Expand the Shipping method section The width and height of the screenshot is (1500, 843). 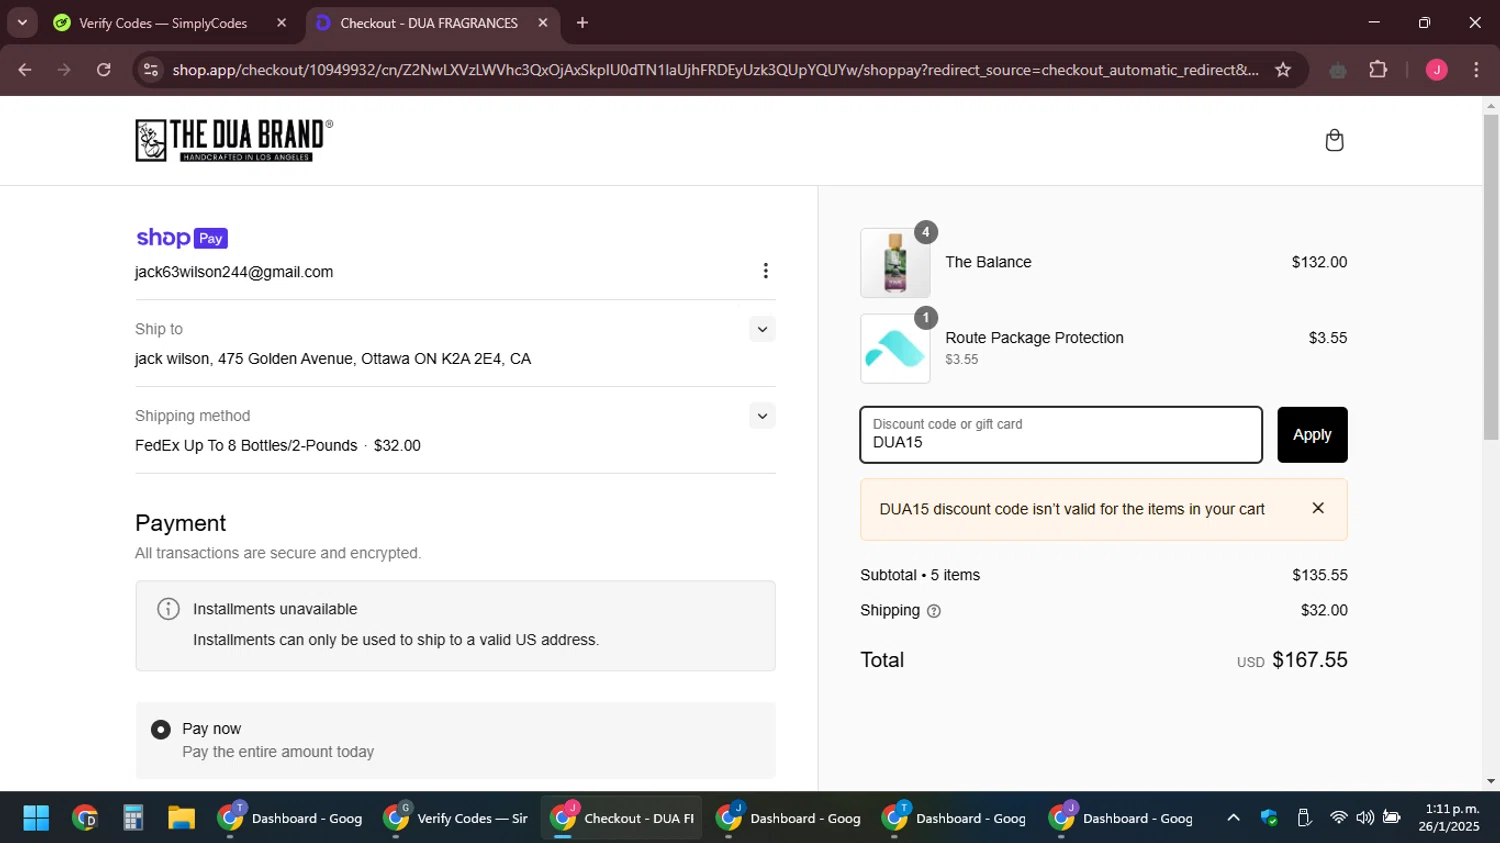click(762, 416)
